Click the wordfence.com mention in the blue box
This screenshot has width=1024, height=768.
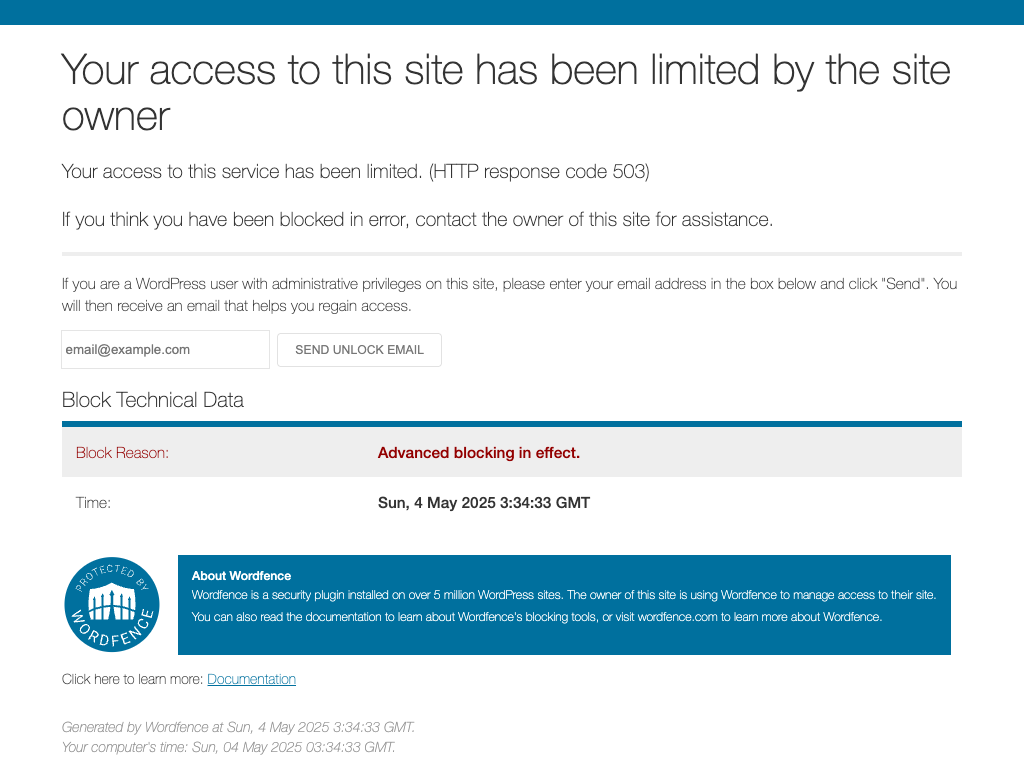(677, 617)
